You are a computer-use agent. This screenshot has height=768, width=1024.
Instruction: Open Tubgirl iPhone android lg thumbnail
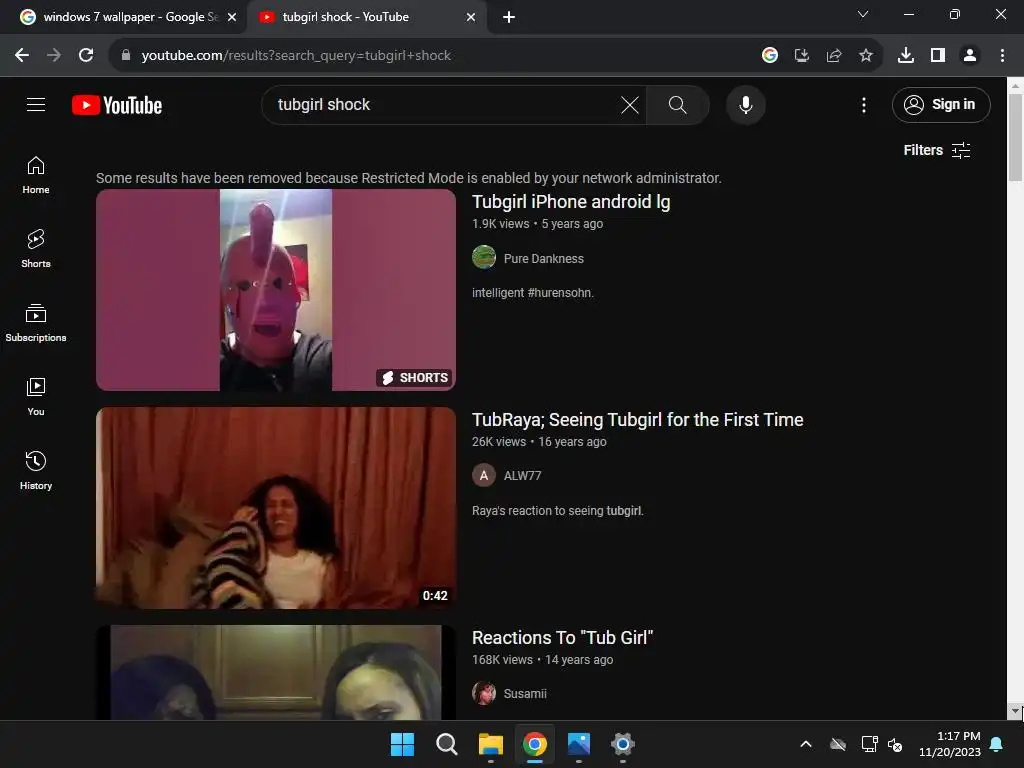tap(276, 290)
